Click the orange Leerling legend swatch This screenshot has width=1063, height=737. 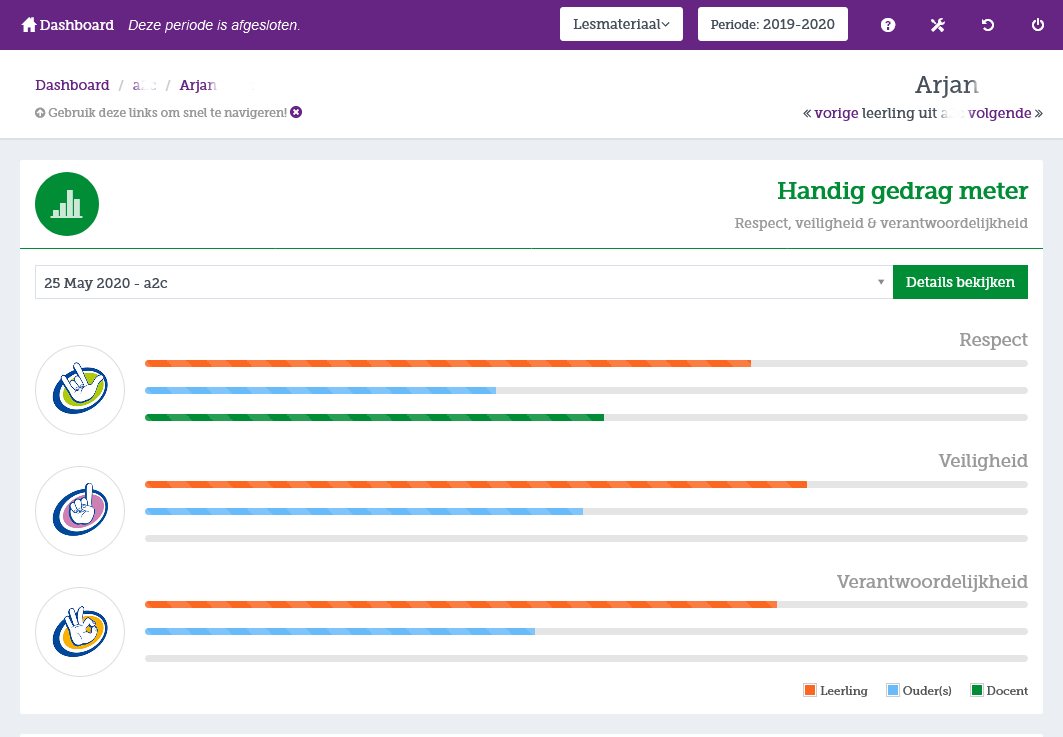(x=809, y=690)
